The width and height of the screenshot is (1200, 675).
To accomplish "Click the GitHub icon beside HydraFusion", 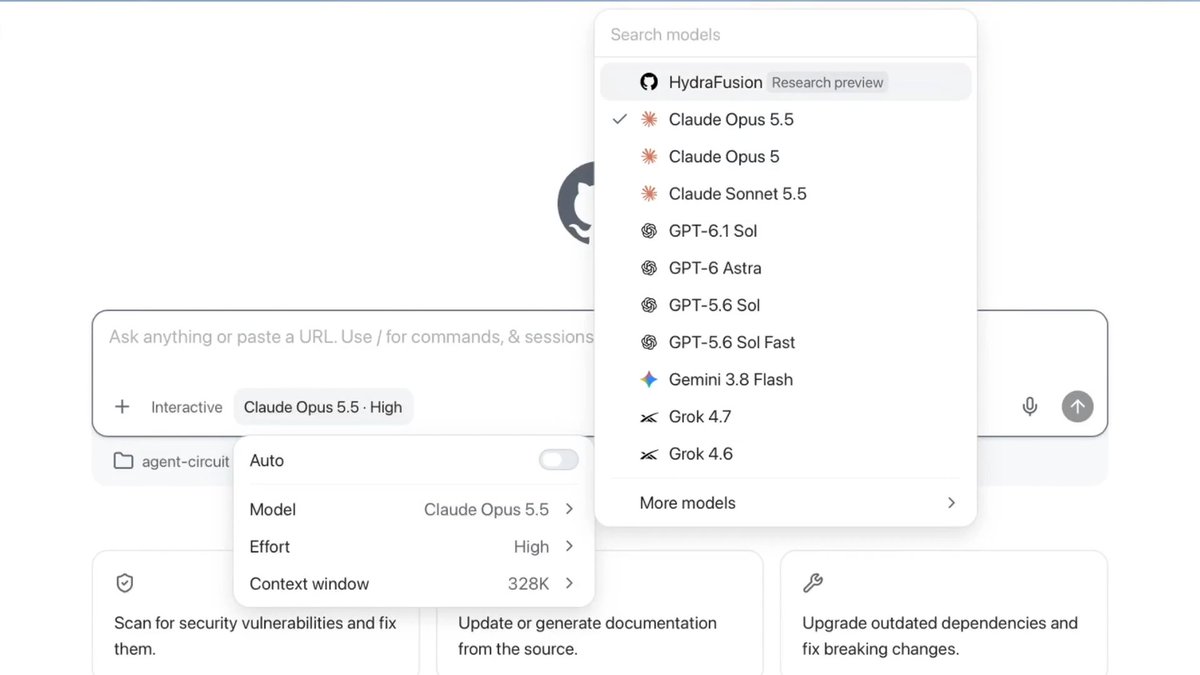I will (x=649, y=82).
